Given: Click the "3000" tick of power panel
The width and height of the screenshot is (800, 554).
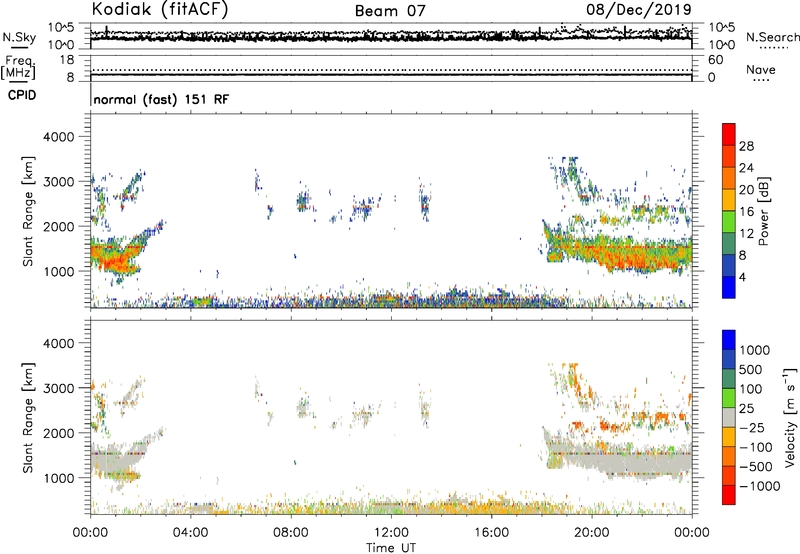Looking at the screenshot, I should [x=58, y=182].
